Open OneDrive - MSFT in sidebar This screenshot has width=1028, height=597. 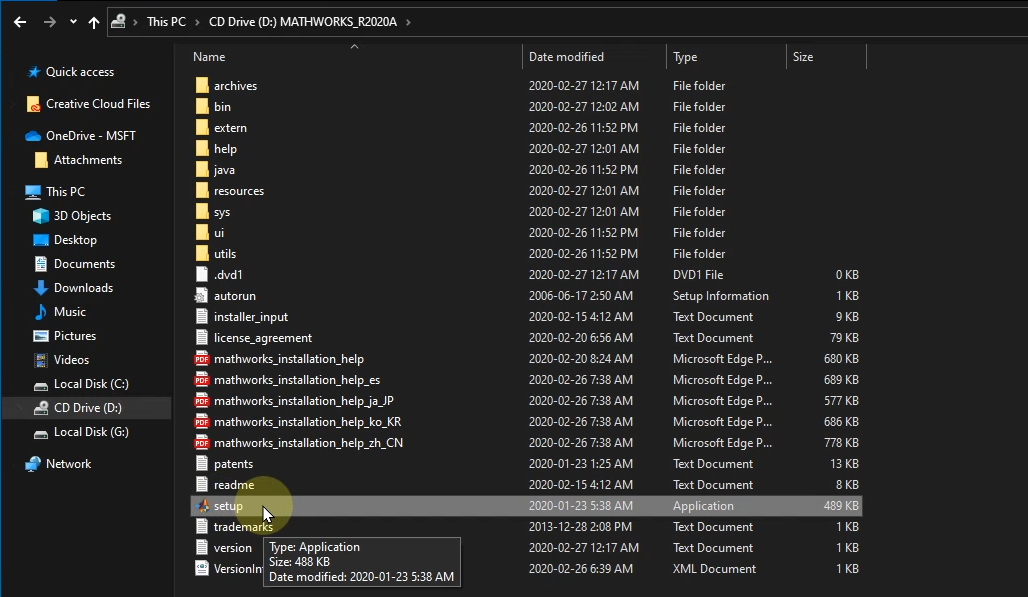(x=90, y=136)
